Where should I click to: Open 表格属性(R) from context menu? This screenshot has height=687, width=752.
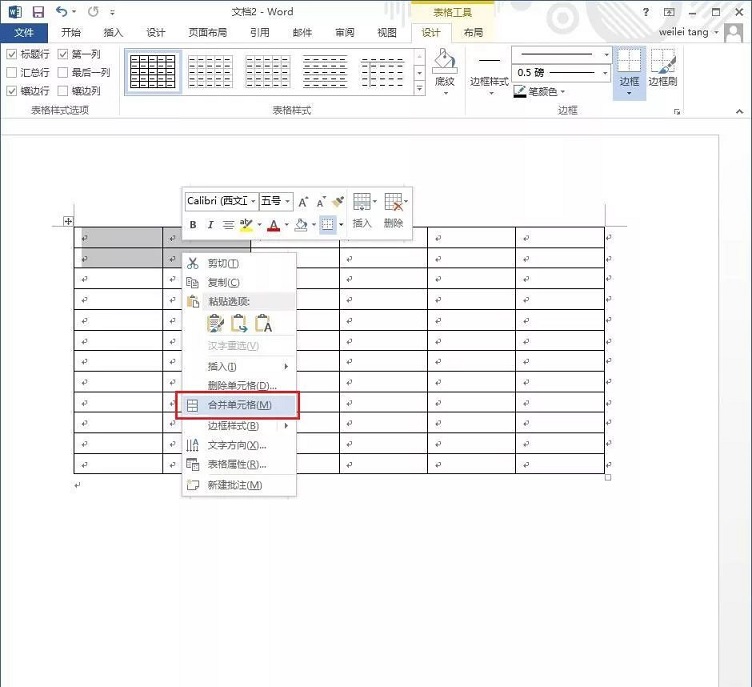(x=236, y=464)
